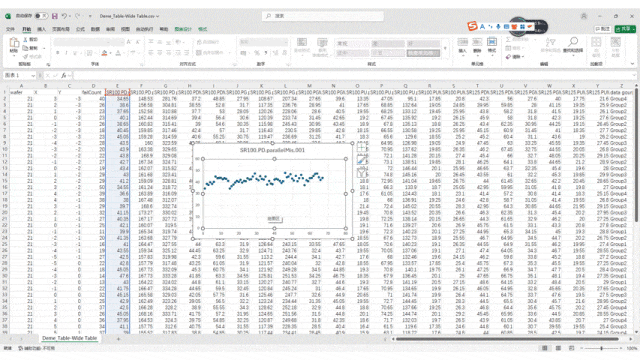
Task: Apply the font color A swatch
Action: point(118,53)
